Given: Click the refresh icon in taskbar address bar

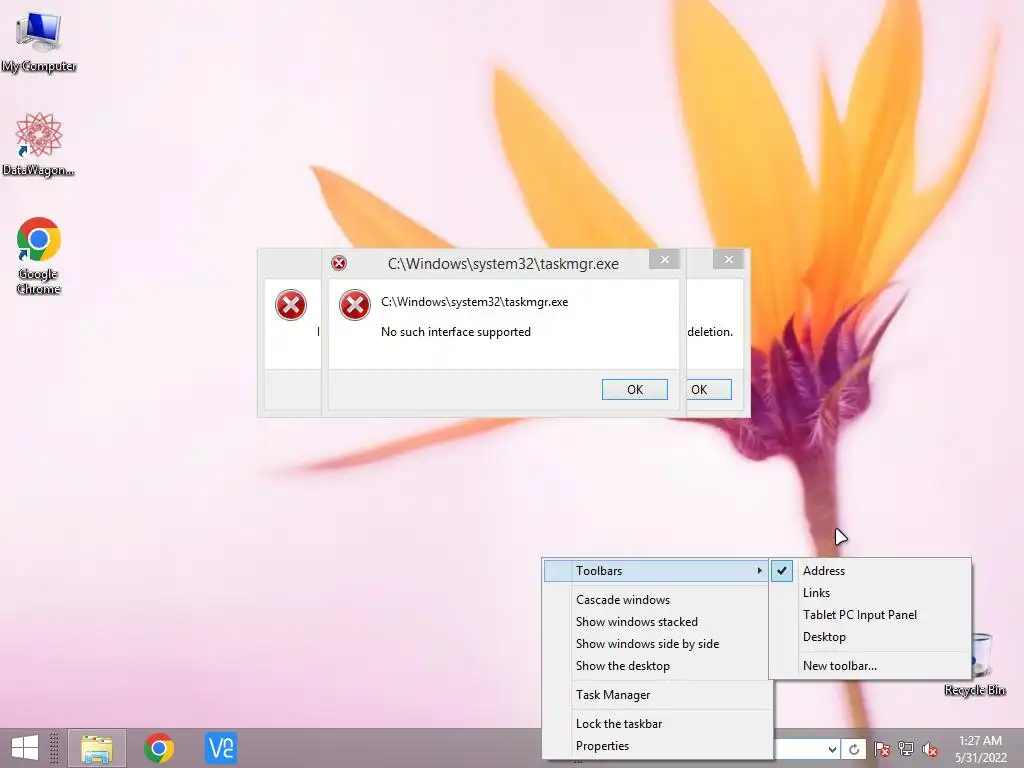Looking at the screenshot, I should point(854,749).
